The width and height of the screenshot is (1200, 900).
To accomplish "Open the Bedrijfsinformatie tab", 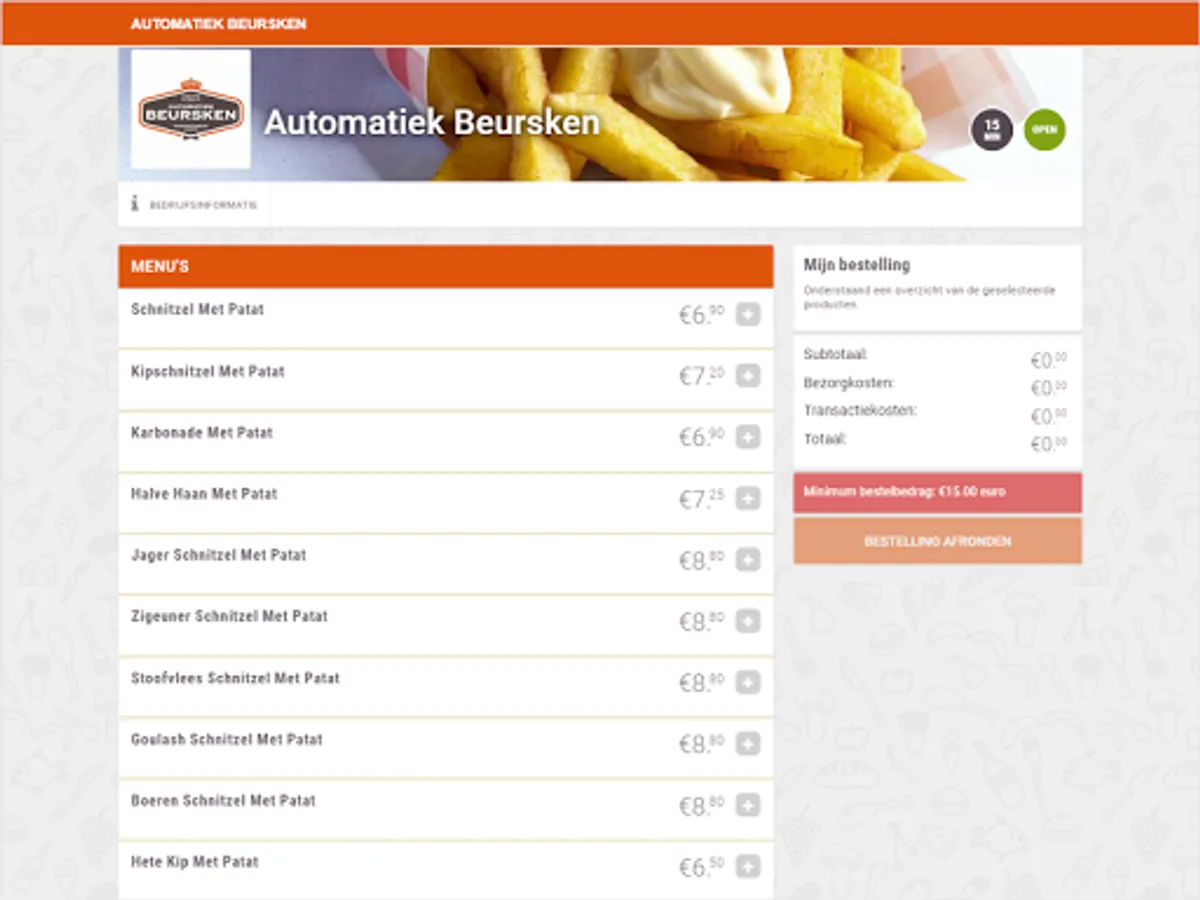I will (195, 205).
